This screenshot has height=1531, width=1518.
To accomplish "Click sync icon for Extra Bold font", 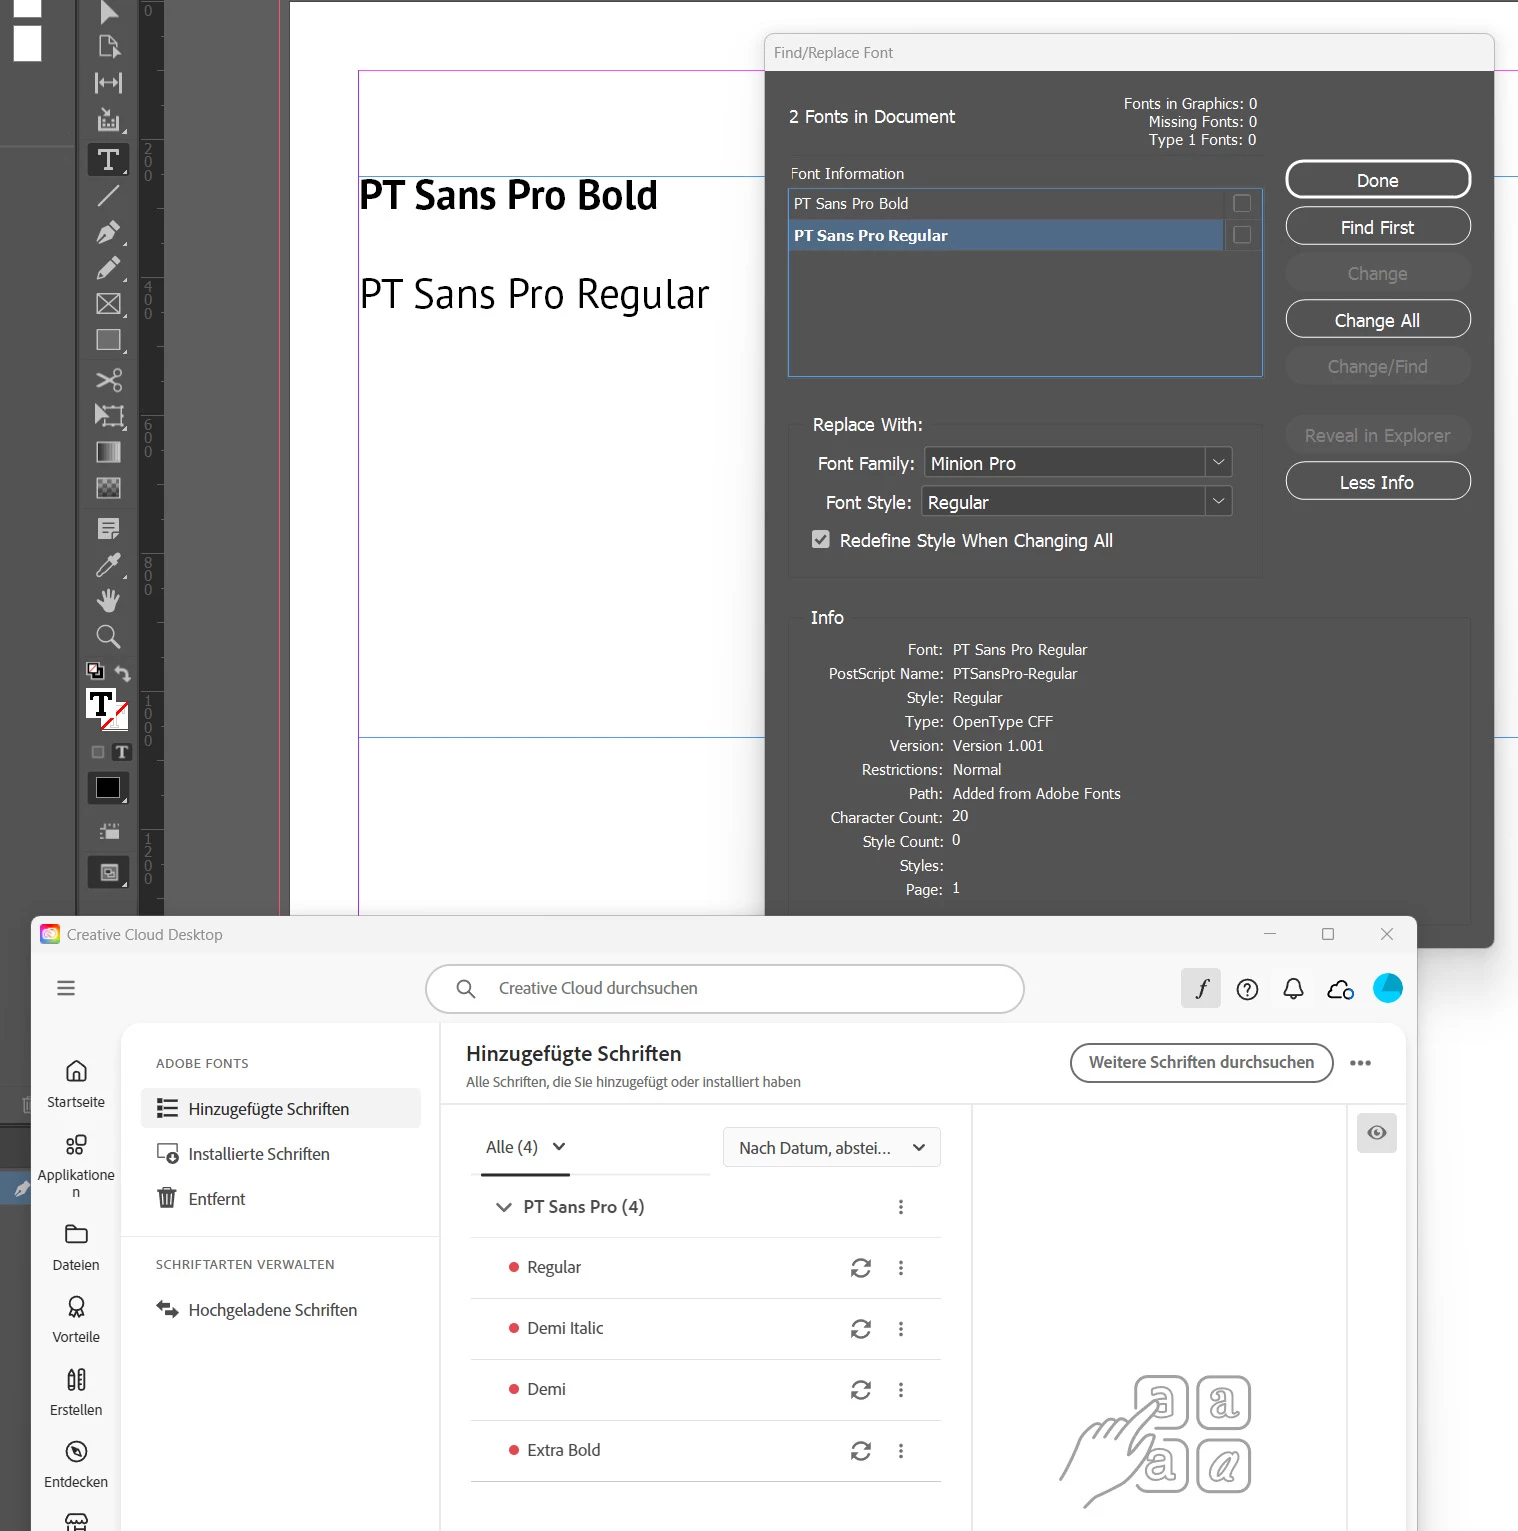I will pos(861,1451).
